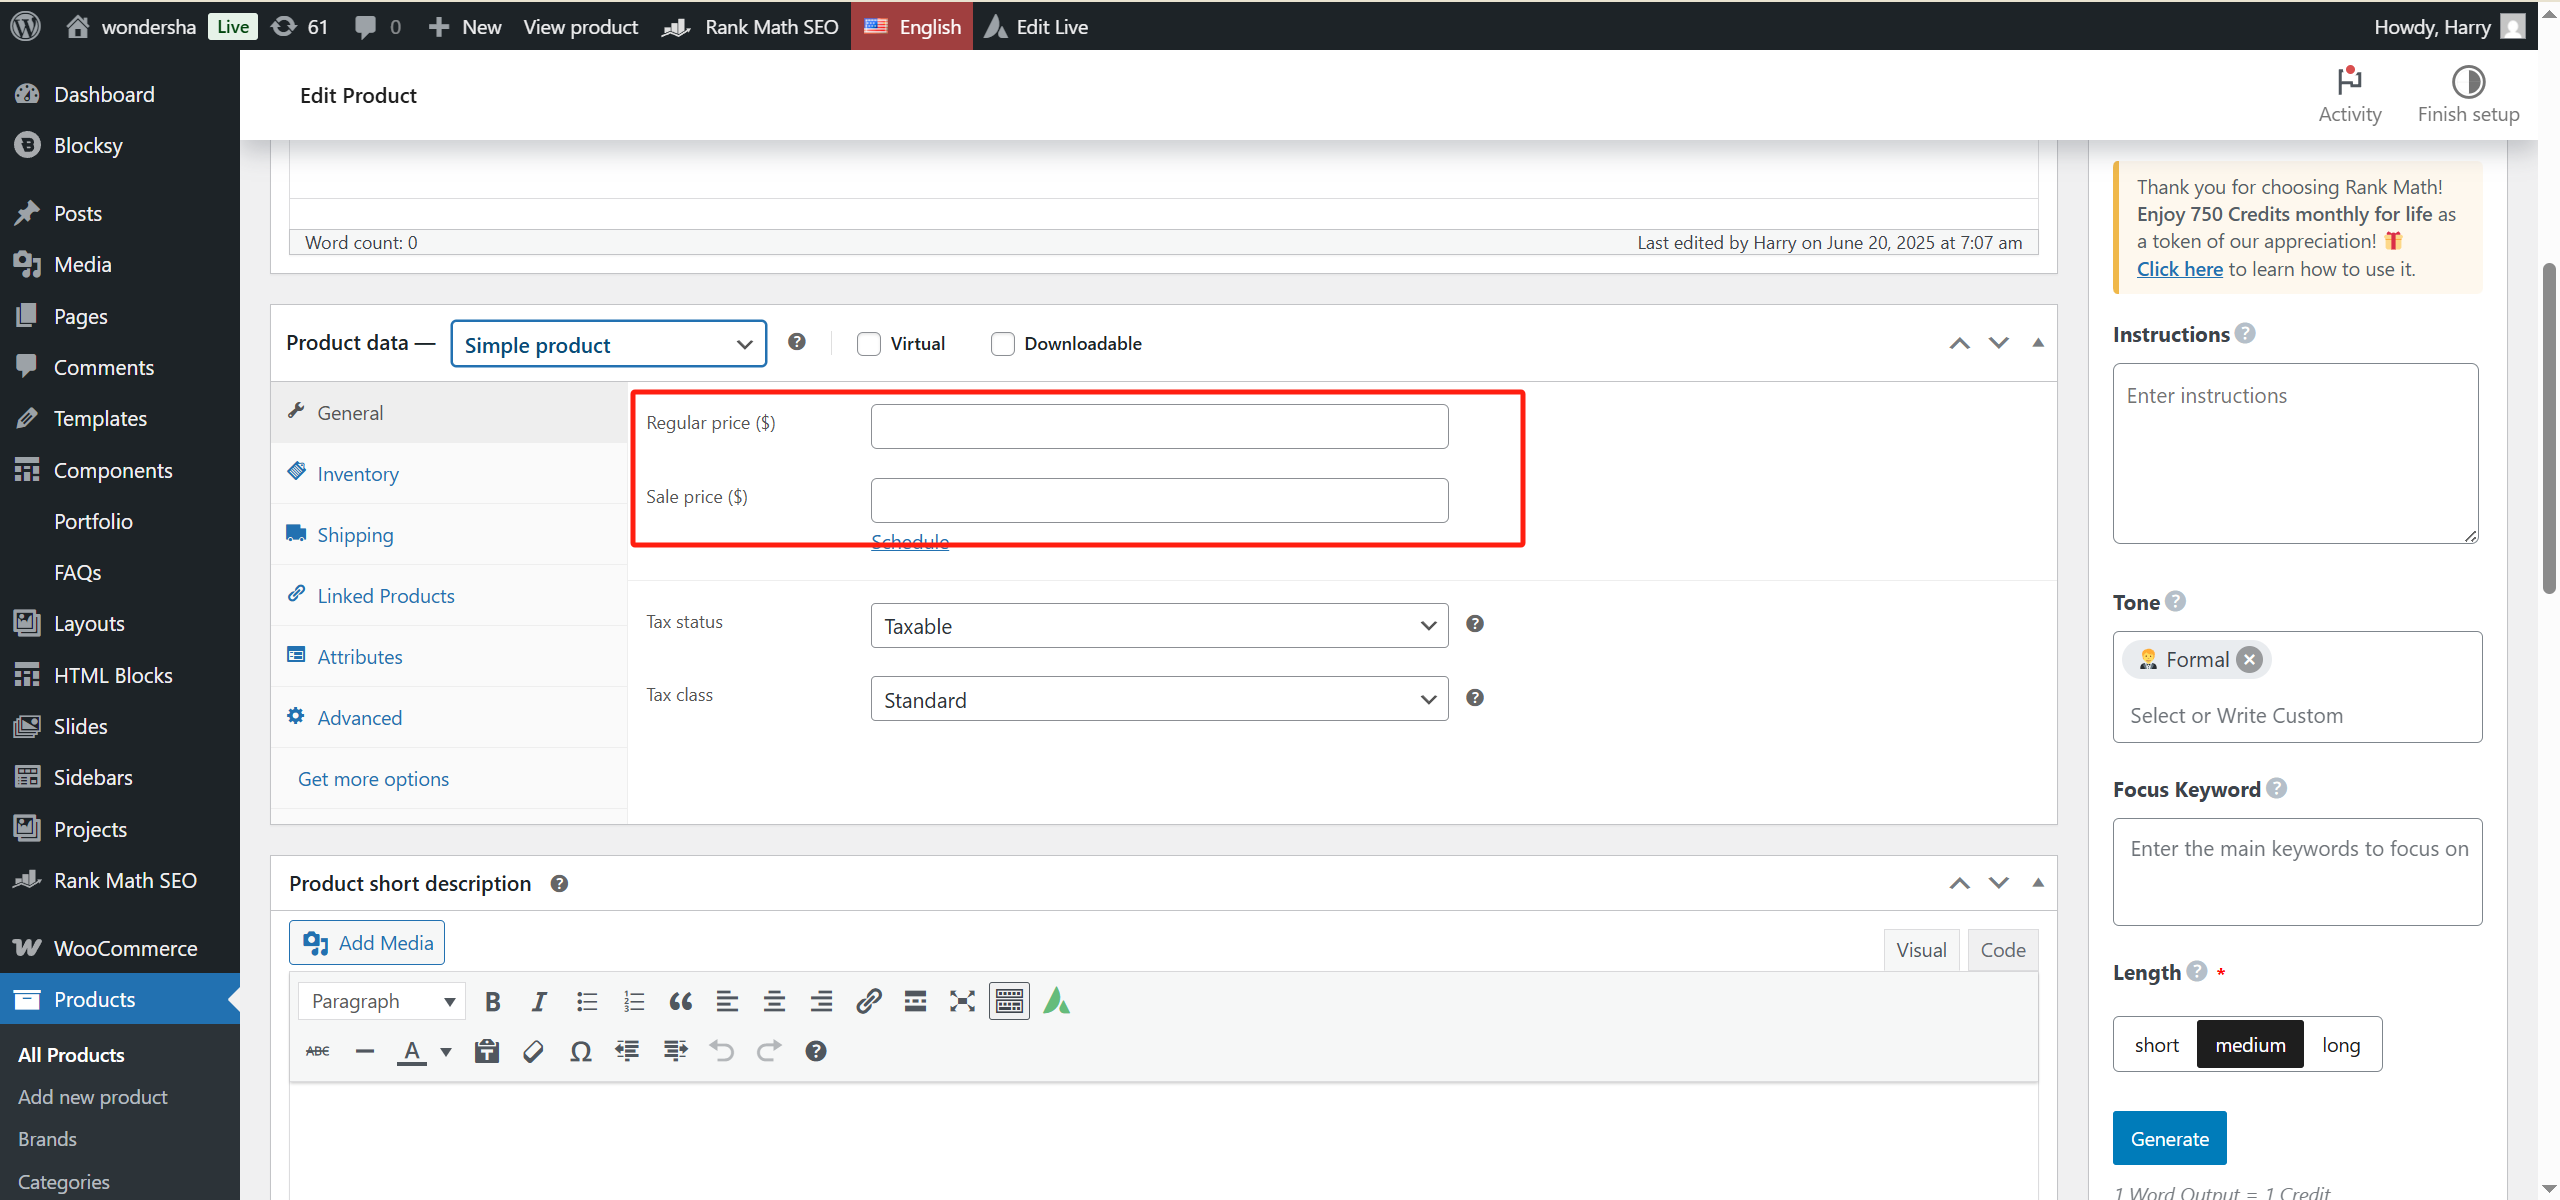Click the Bold icon in editor toolbar

pos(492,1001)
